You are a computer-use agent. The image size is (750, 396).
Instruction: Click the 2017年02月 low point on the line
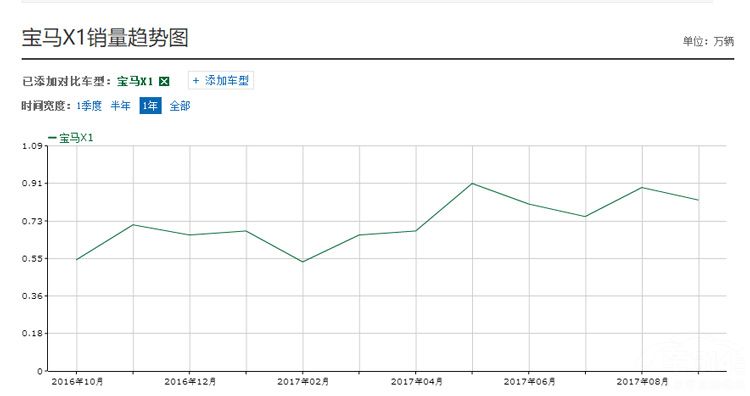coord(303,262)
